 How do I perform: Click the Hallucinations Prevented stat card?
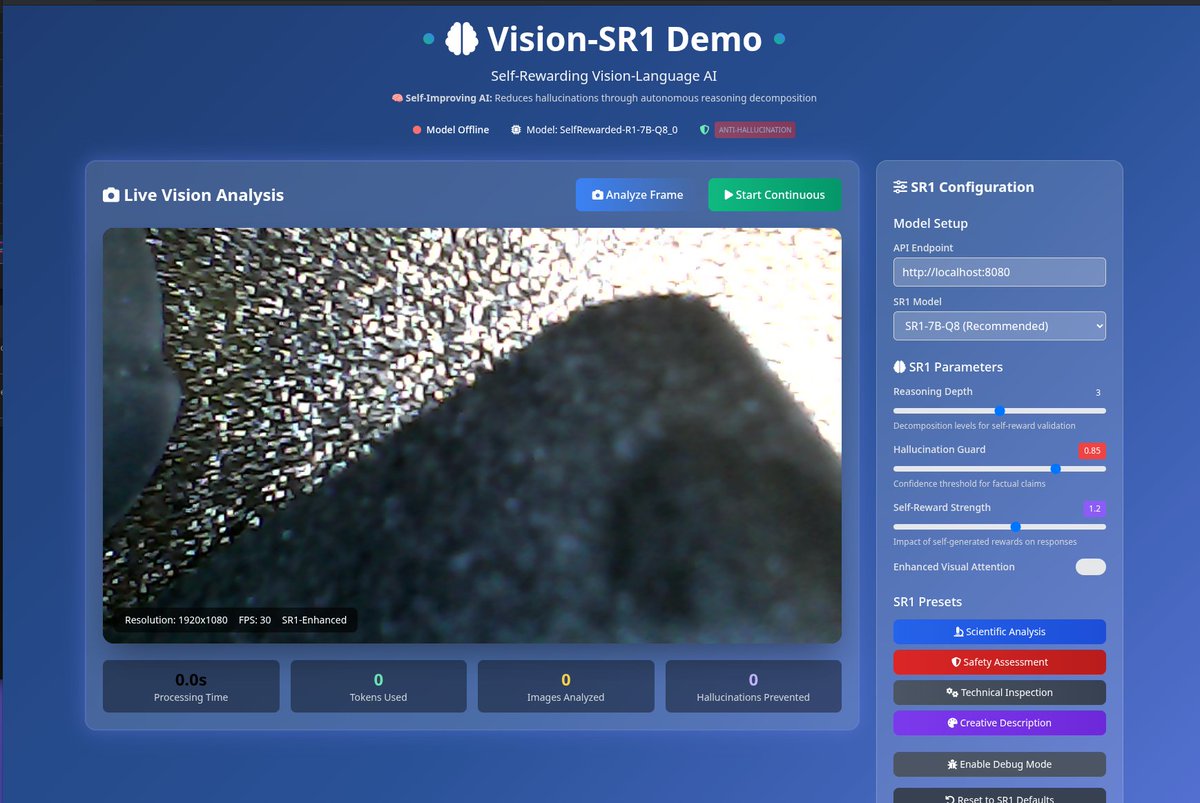tap(753, 686)
